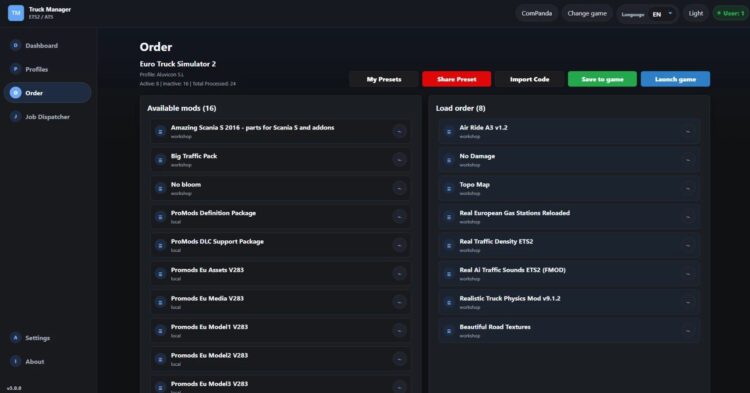Click the Euro Truck Simulator 2 subtitle

point(177,64)
